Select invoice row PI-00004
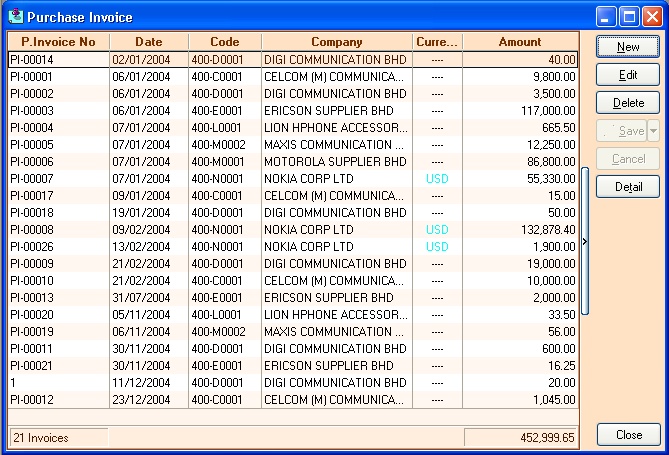669x455 pixels. [293, 128]
